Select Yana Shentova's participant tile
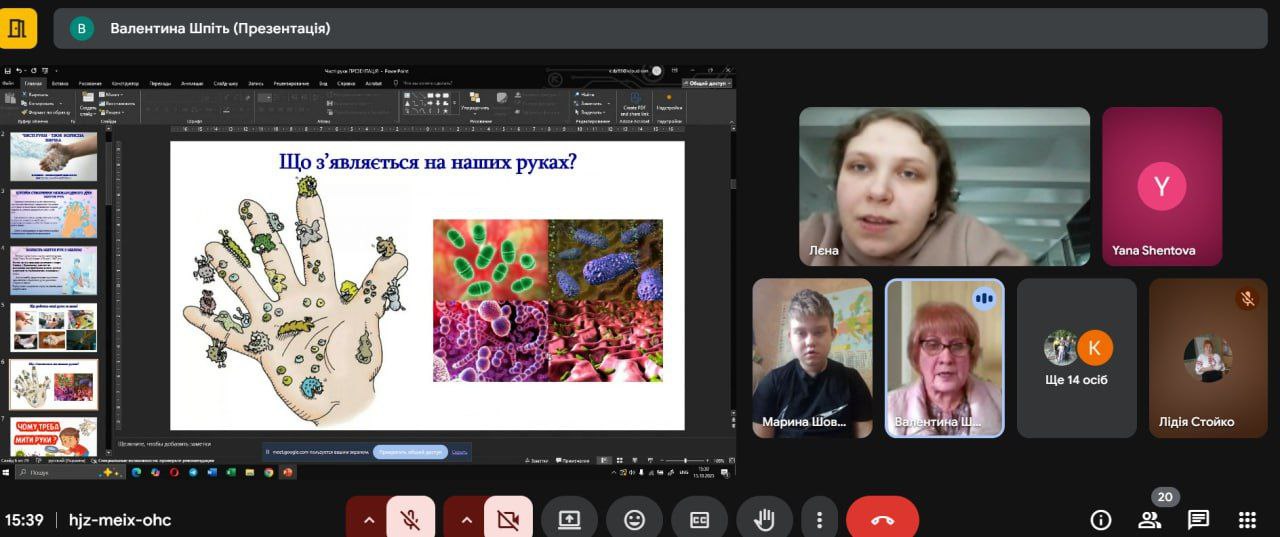The width and height of the screenshot is (1280, 537). point(1161,186)
